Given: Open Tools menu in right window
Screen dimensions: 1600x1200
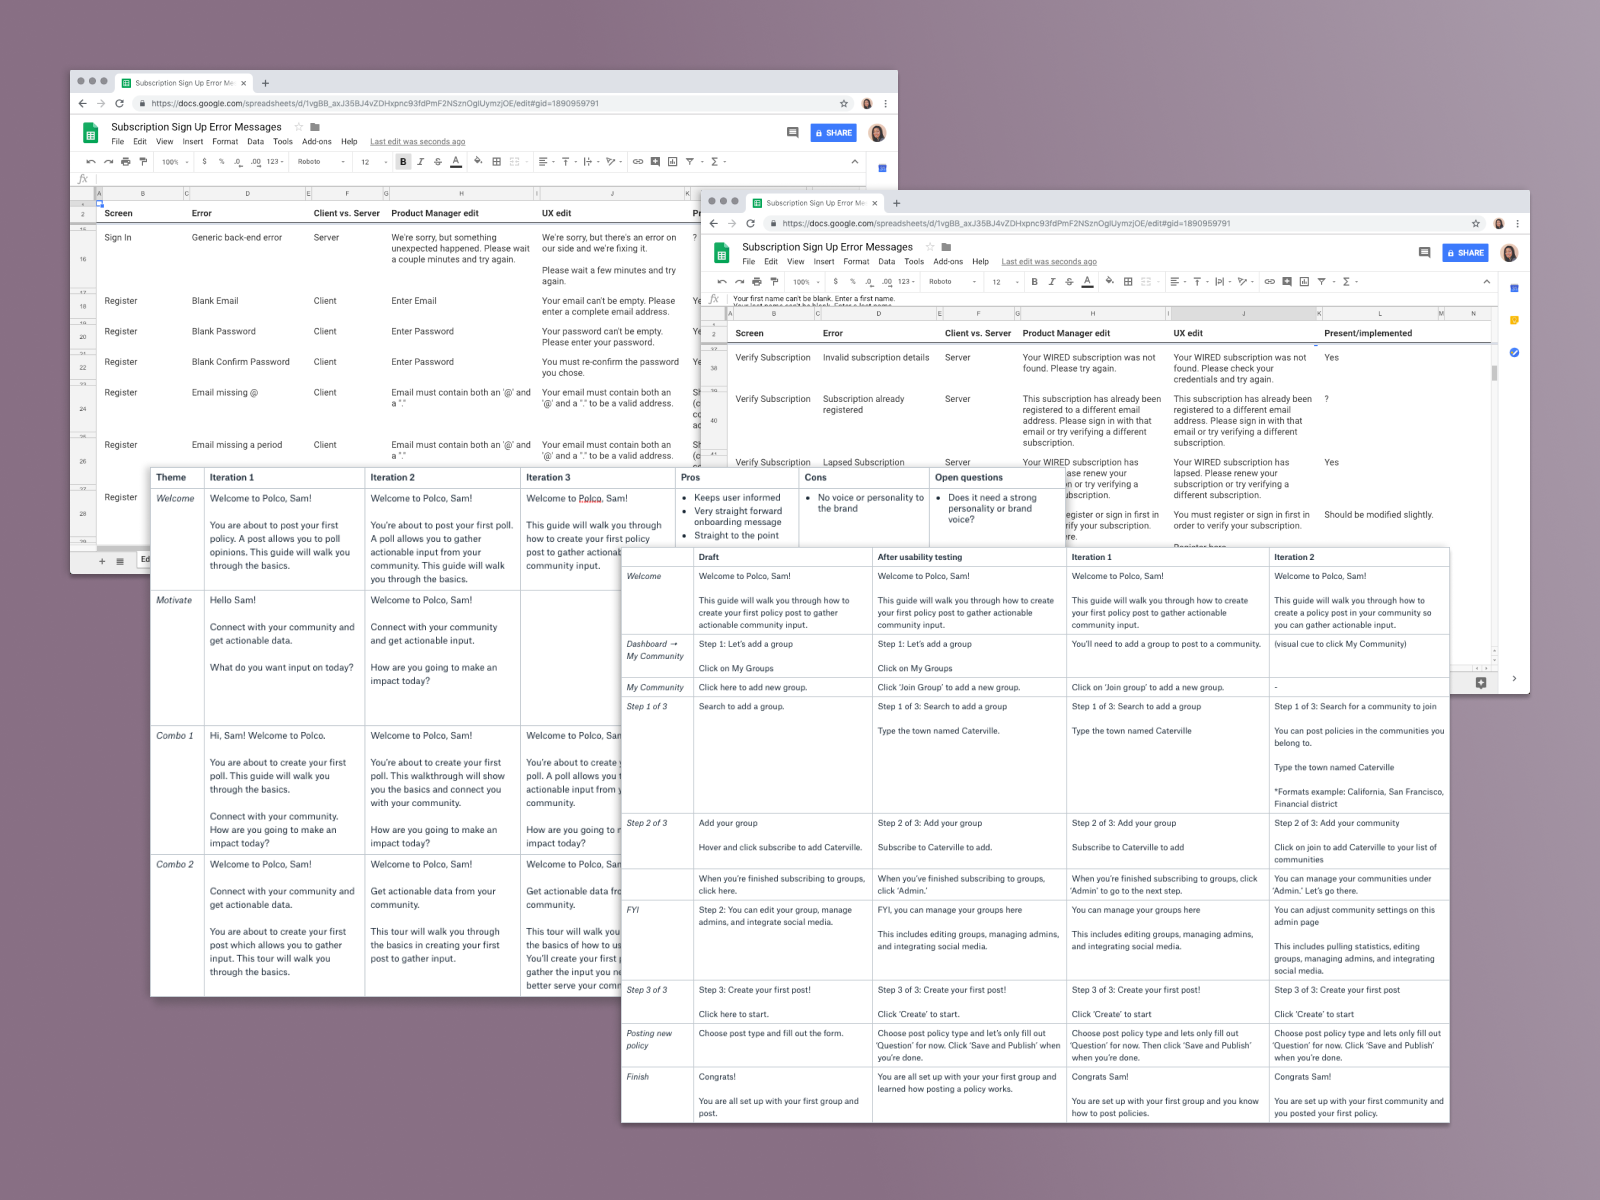Looking at the screenshot, I should pos(914,261).
